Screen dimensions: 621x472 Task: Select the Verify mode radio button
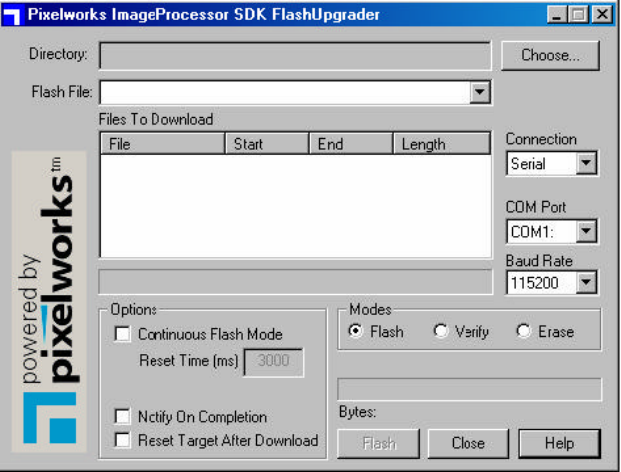tap(440, 331)
